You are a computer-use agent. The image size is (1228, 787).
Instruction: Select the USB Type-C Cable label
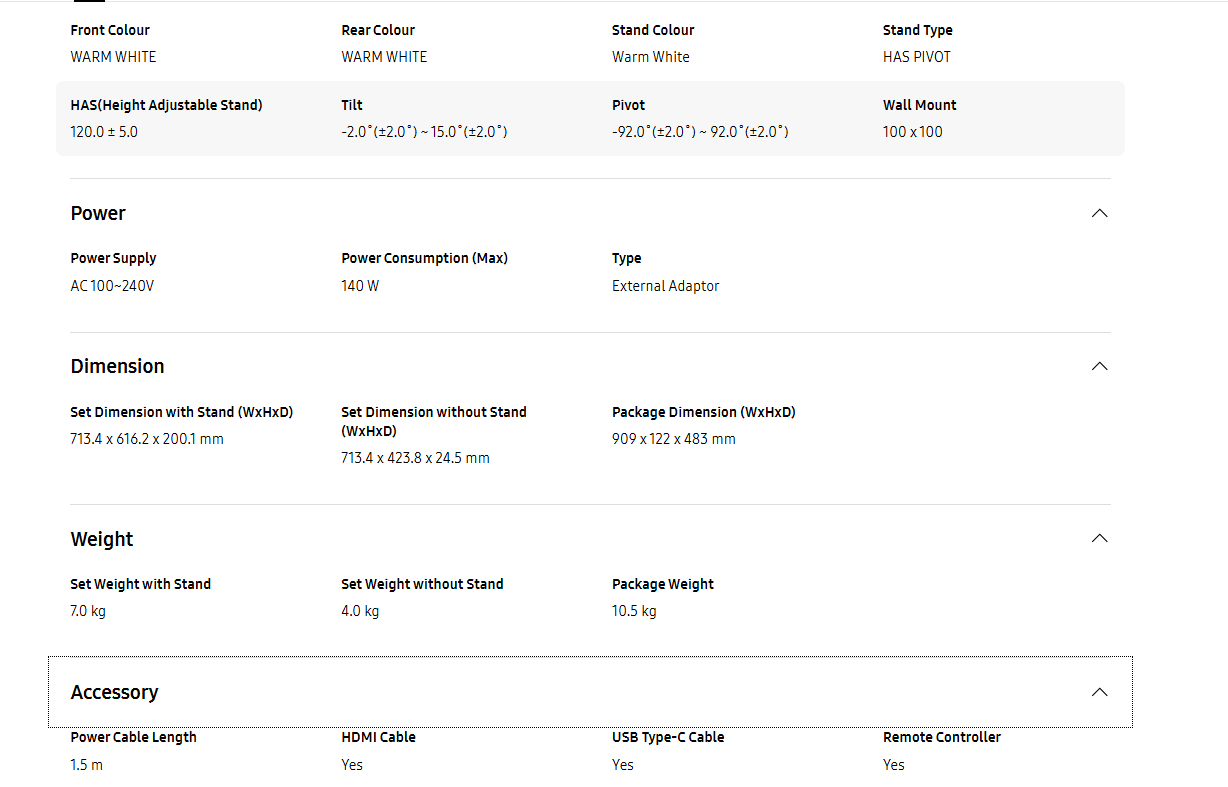coord(668,737)
